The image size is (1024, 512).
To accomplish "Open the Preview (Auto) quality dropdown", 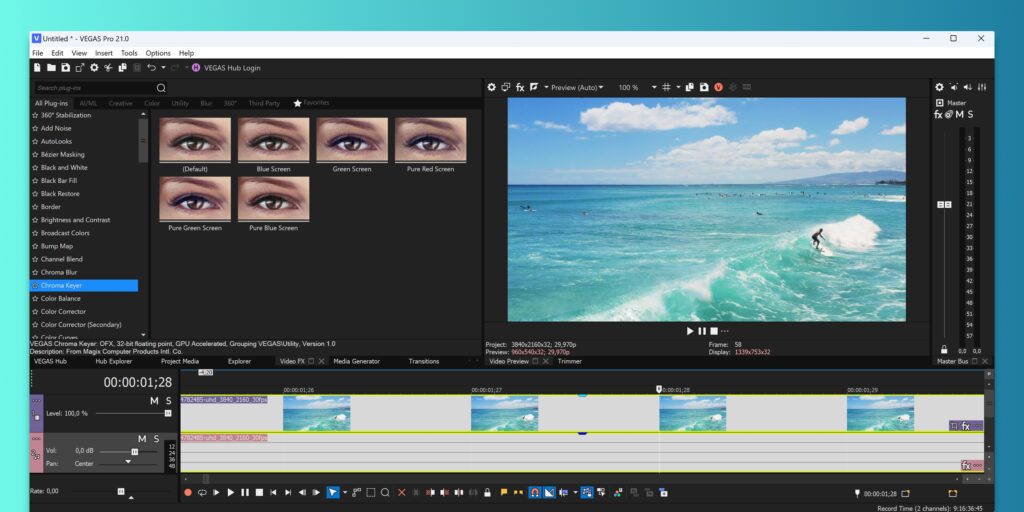I will [x=576, y=88].
